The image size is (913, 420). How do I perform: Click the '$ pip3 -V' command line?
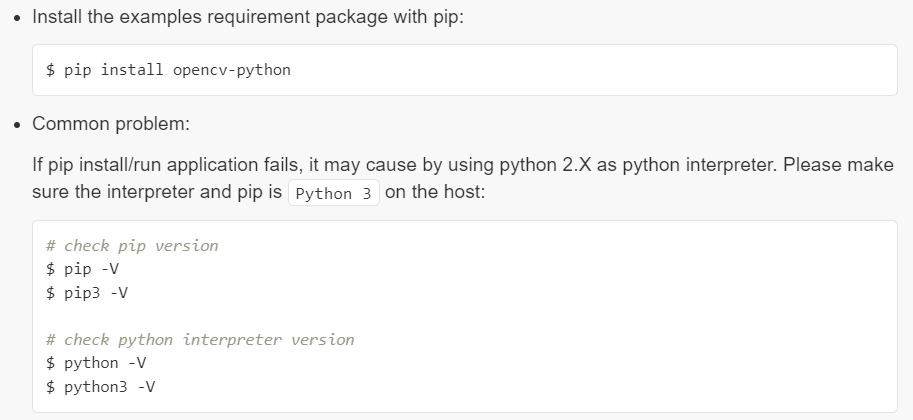[87, 292]
